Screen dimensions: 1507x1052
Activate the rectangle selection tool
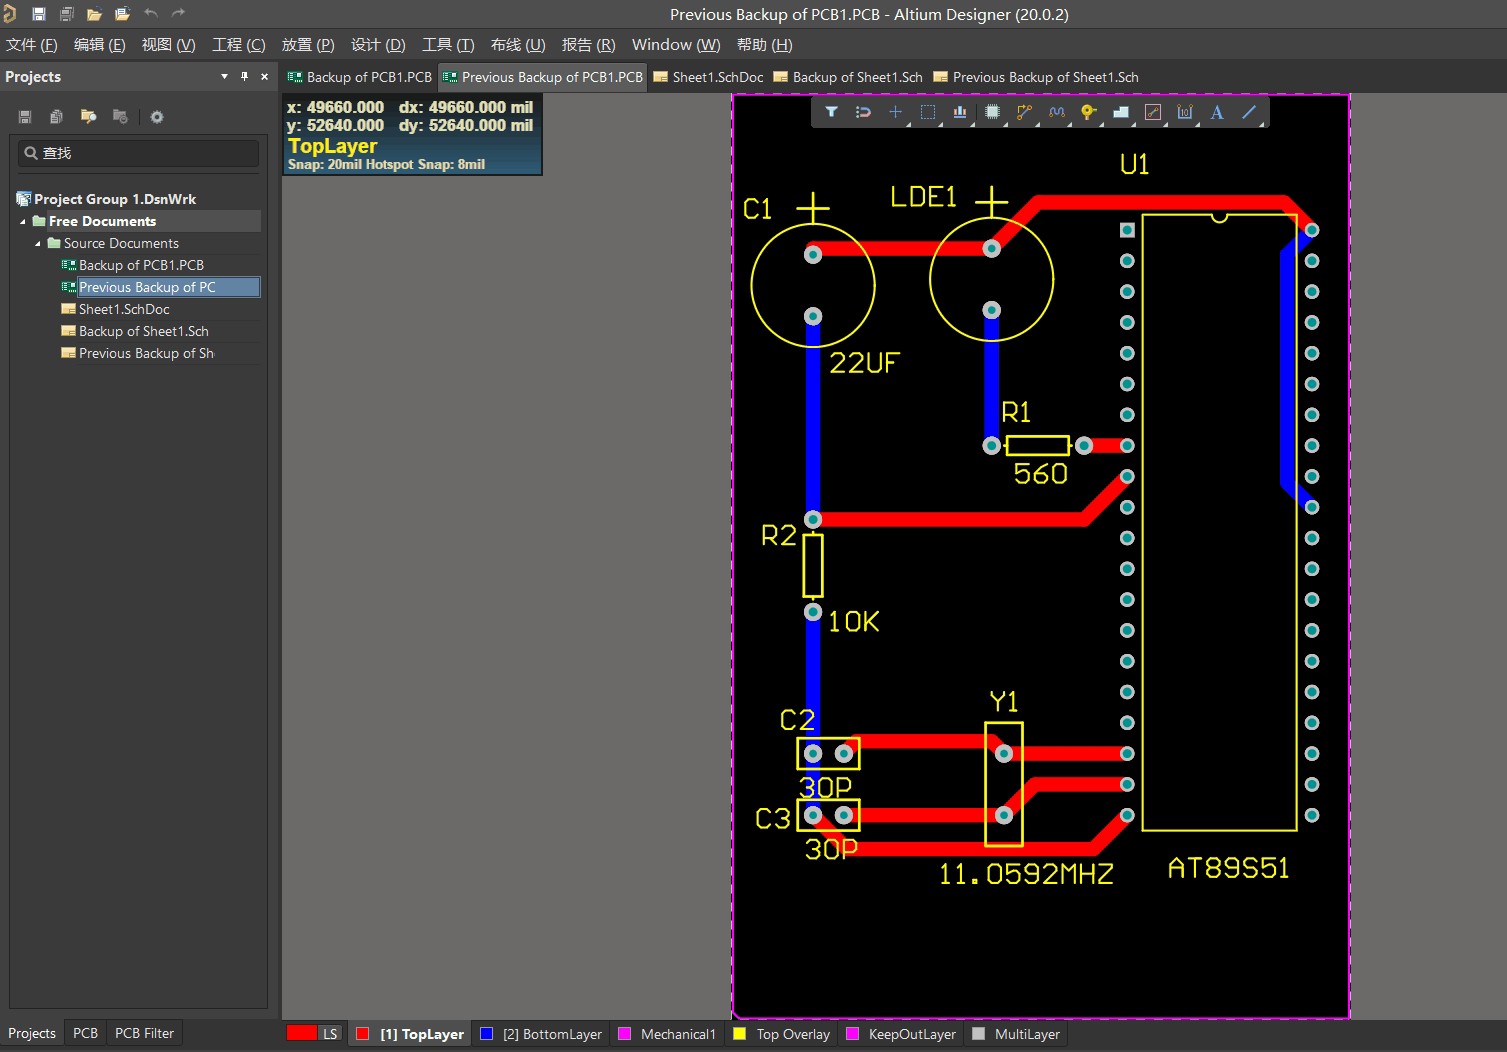click(928, 112)
